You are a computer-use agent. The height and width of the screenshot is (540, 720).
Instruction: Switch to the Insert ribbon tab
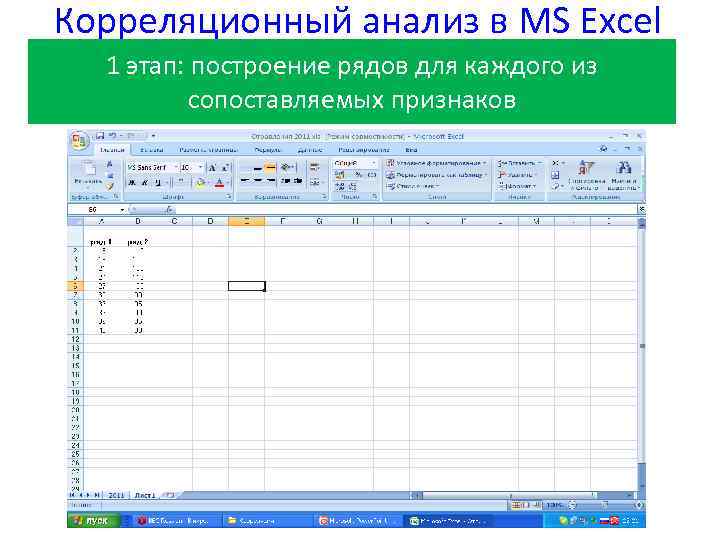click(x=152, y=150)
